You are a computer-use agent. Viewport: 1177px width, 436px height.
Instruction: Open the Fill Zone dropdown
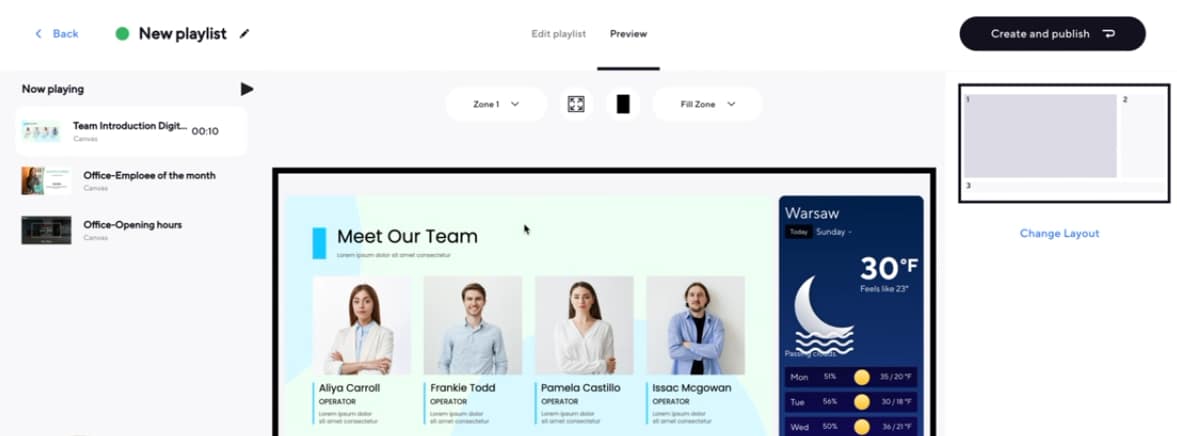(x=708, y=104)
